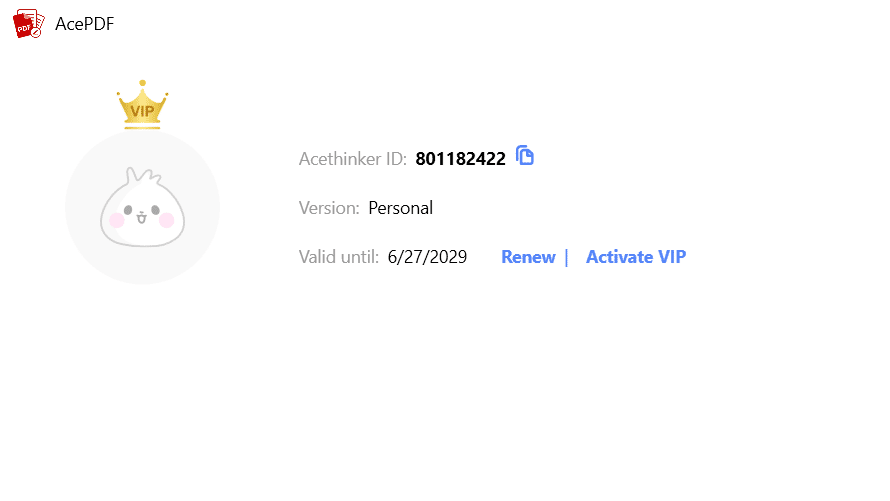The width and height of the screenshot is (890, 501).
Task: Click the separator bar after Renew
Action: tap(566, 257)
